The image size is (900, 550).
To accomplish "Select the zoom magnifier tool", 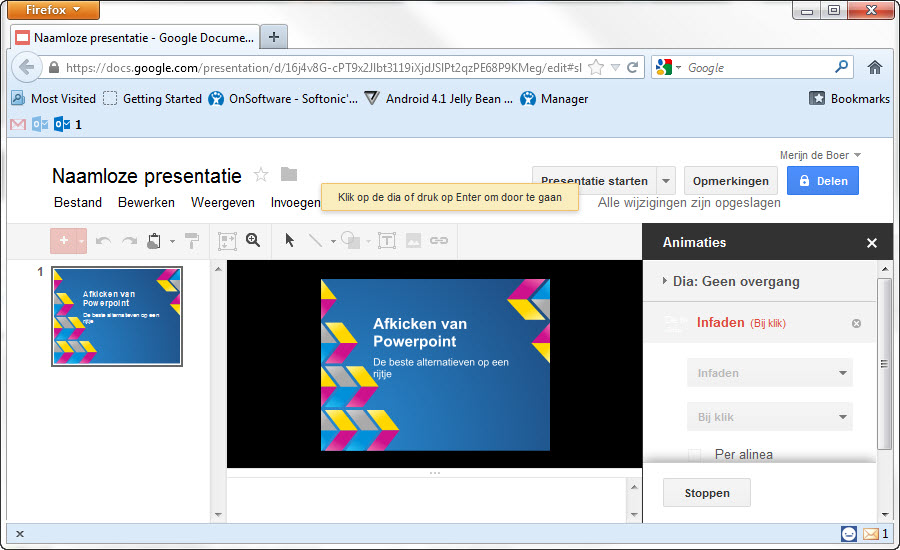I will click(x=253, y=241).
